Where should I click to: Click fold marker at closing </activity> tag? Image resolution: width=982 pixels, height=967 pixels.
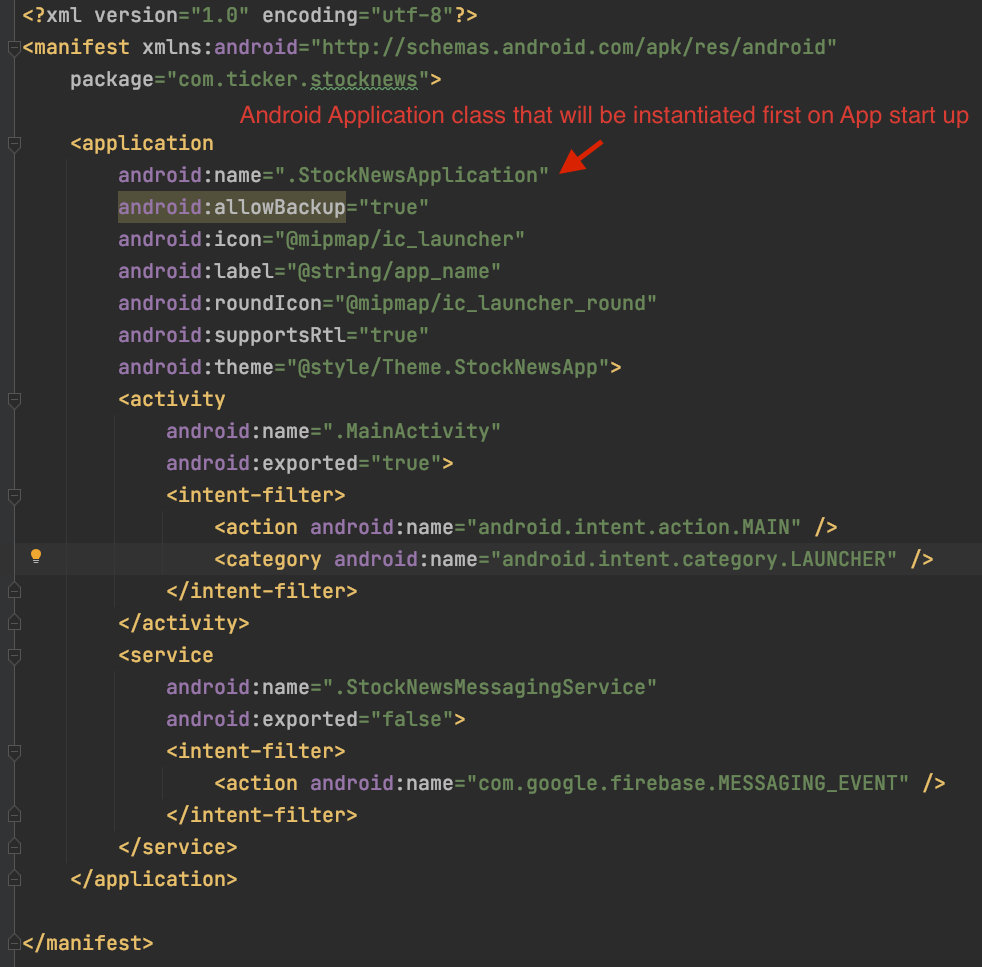point(14,624)
